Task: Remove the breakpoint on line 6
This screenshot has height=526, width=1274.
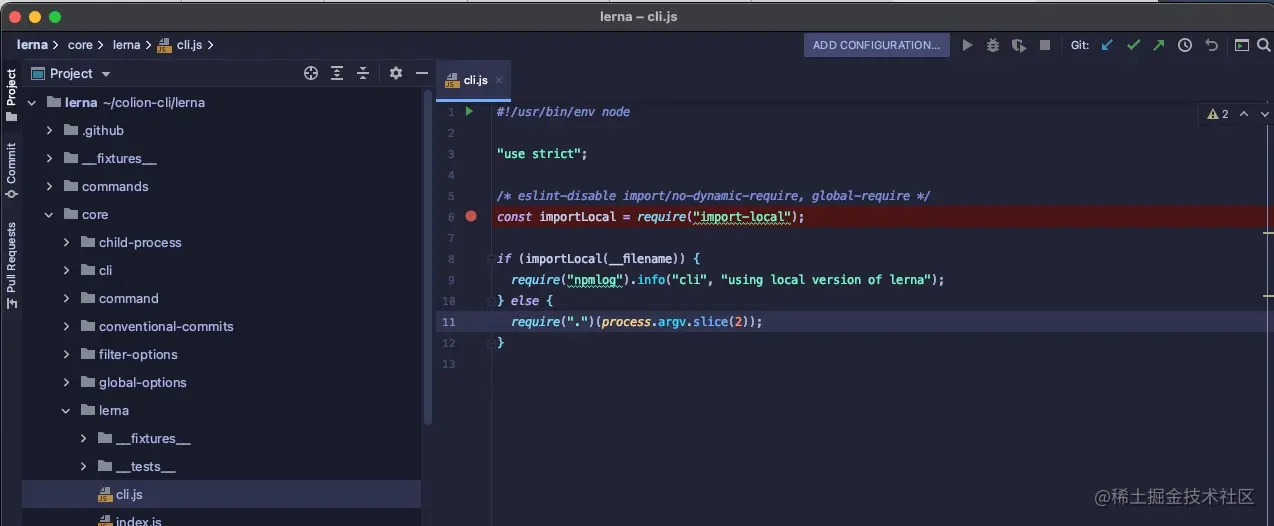Action: [x=471, y=216]
